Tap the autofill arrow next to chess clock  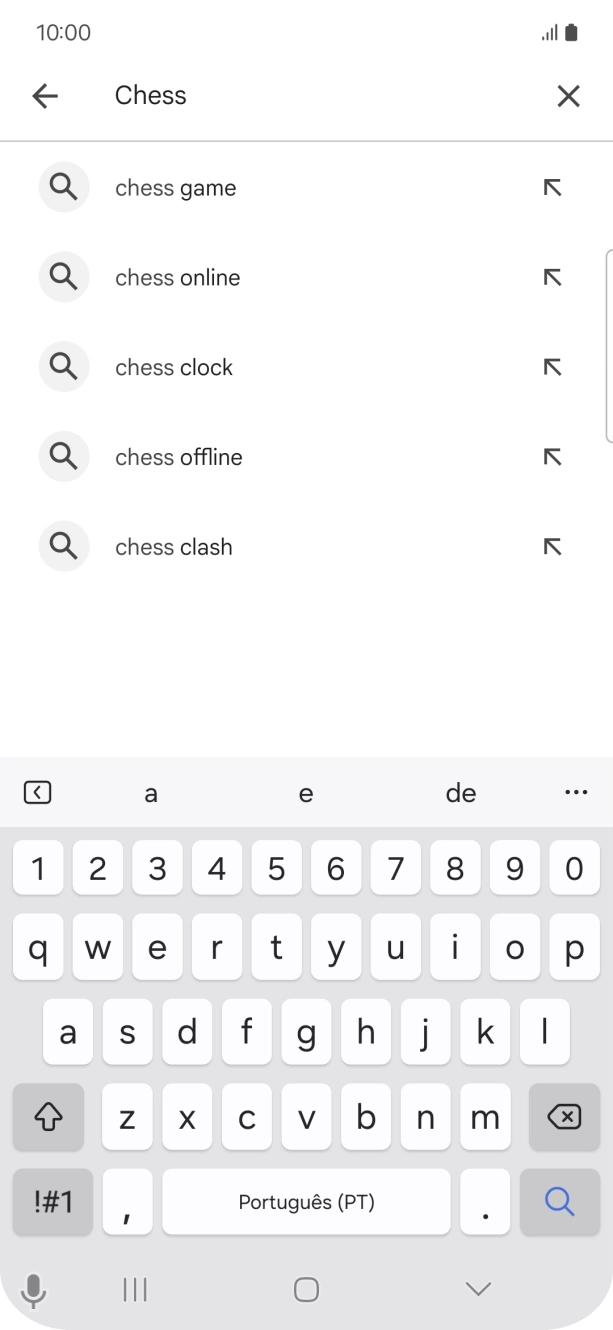[552, 367]
